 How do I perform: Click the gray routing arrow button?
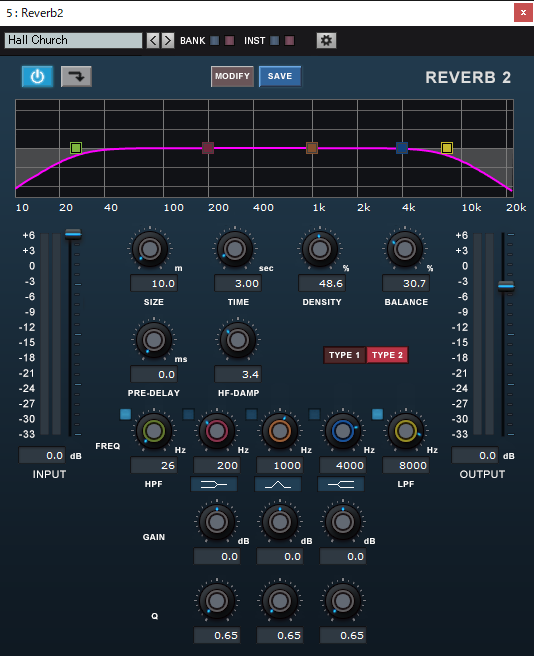(x=76, y=77)
